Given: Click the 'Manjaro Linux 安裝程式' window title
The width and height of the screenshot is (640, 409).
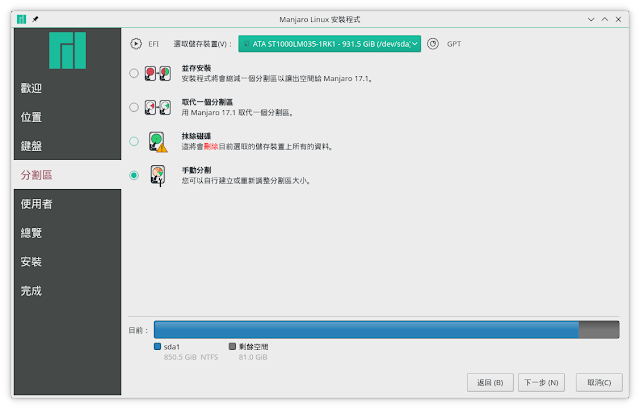Looking at the screenshot, I should pyautogui.click(x=320, y=20).
